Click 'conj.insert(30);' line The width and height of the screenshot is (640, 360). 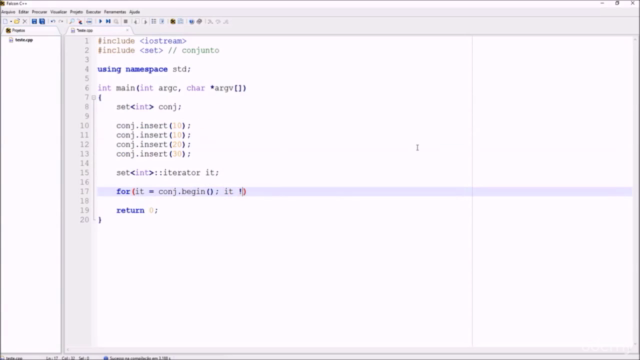tap(153, 154)
